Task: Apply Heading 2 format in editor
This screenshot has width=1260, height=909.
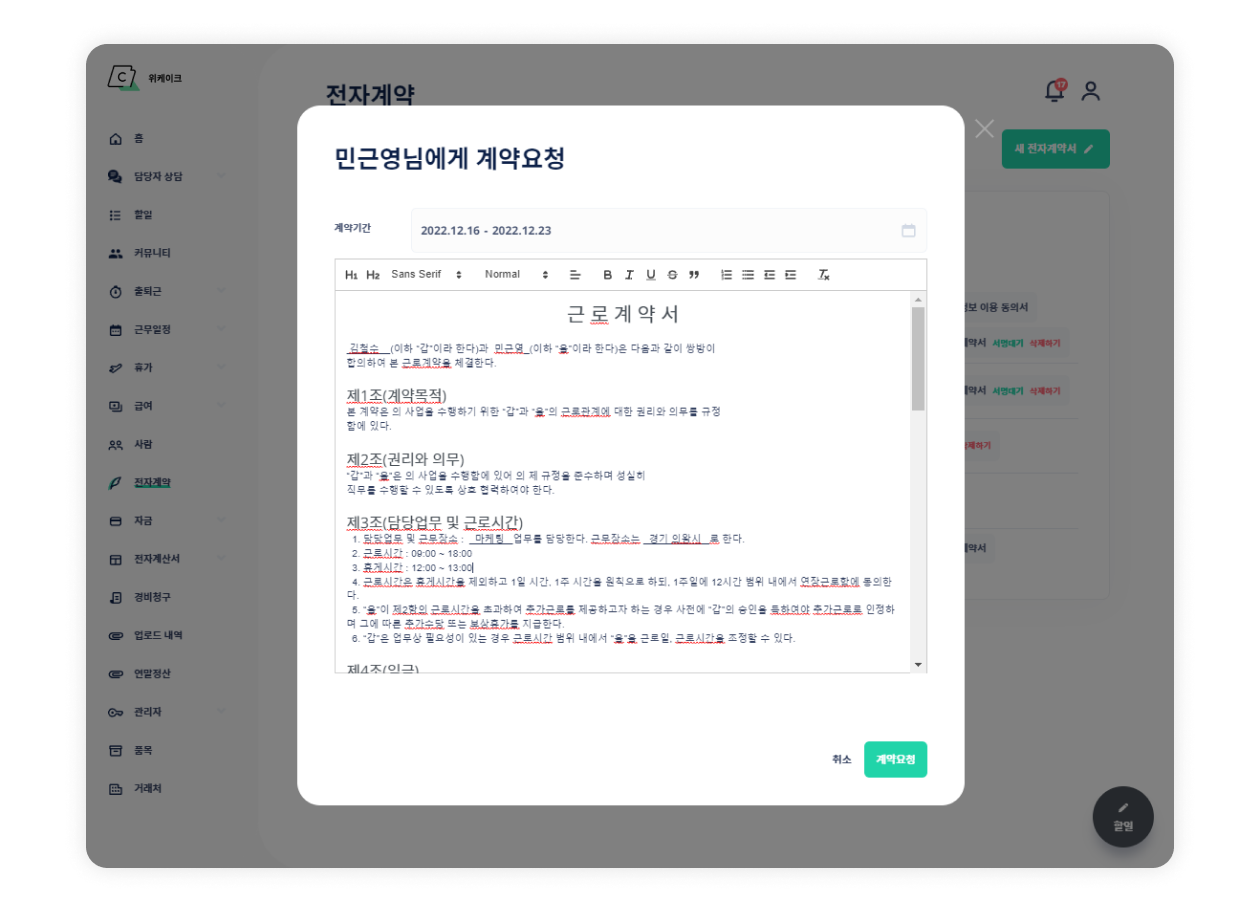Action: click(373, 275)
